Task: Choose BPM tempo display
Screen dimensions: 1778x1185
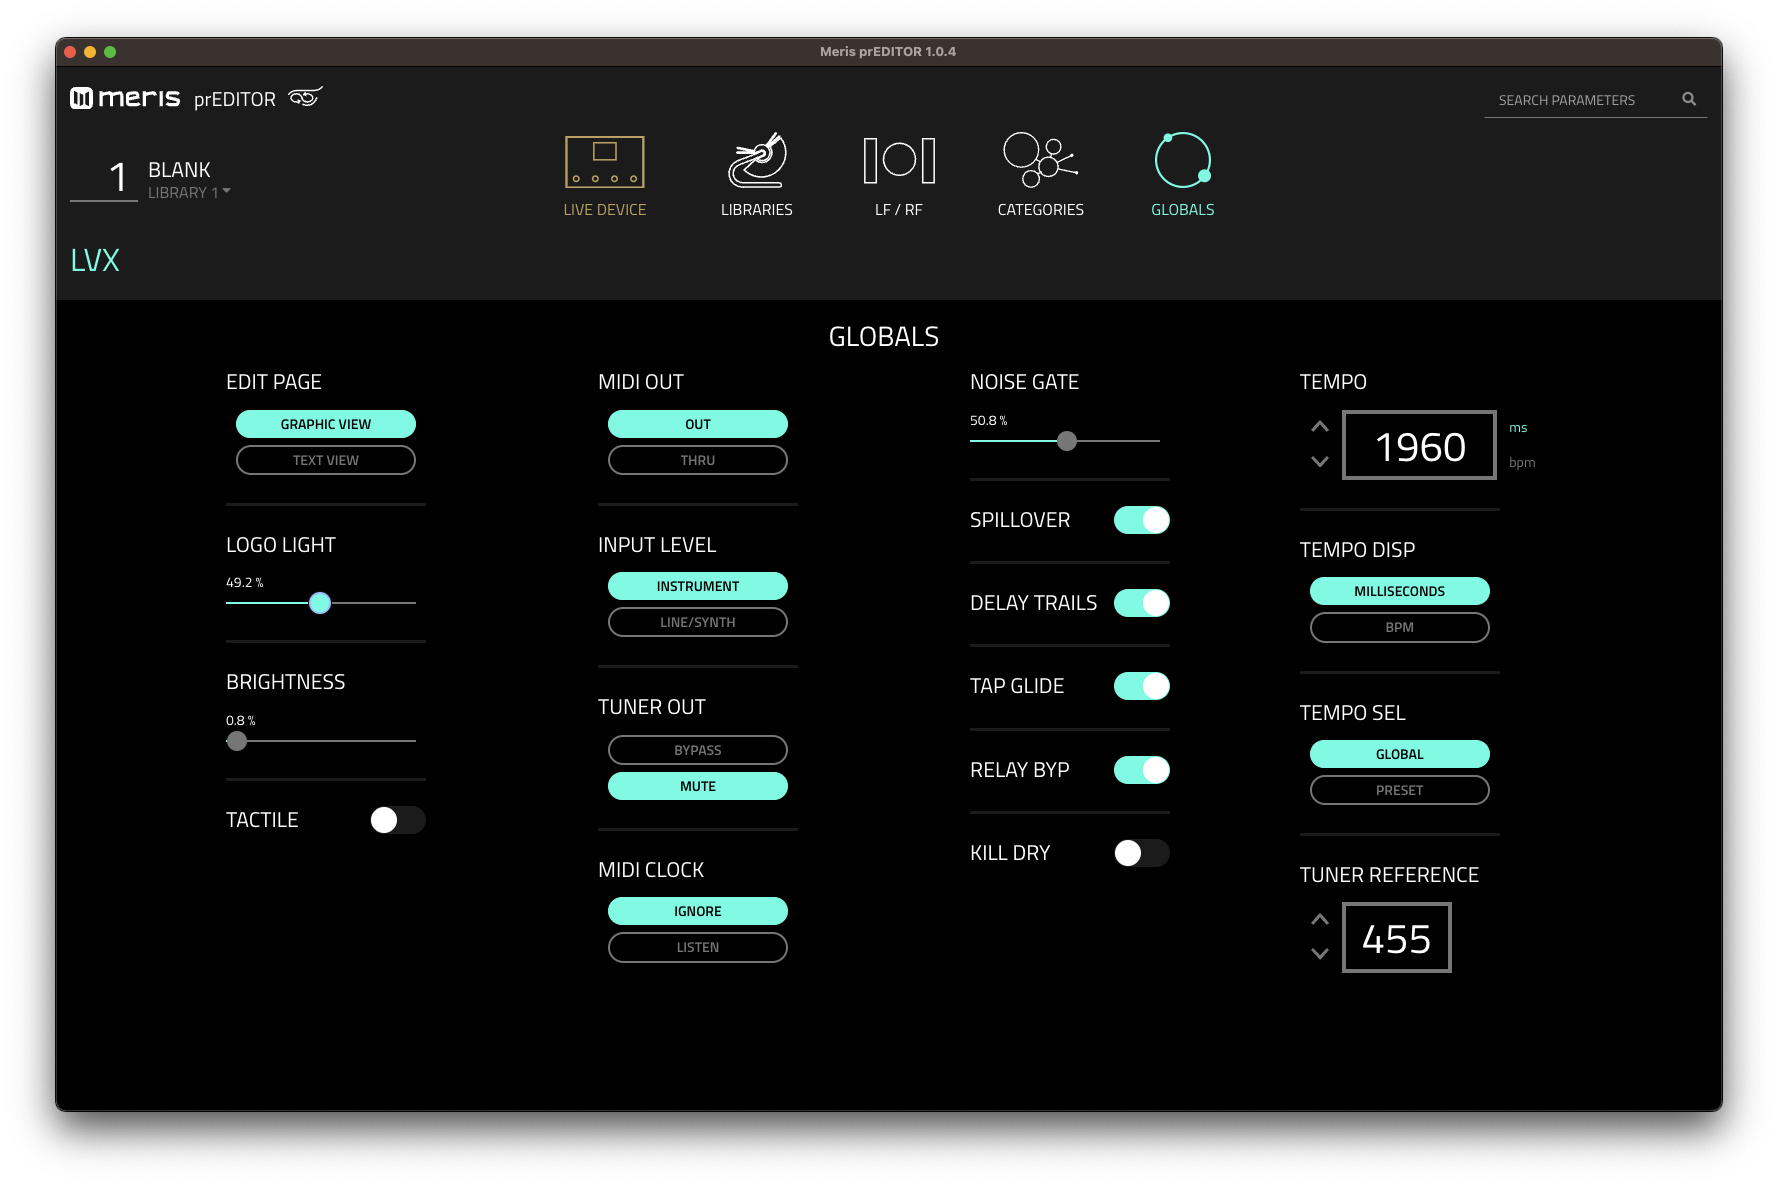Action: click(1399, 627)
